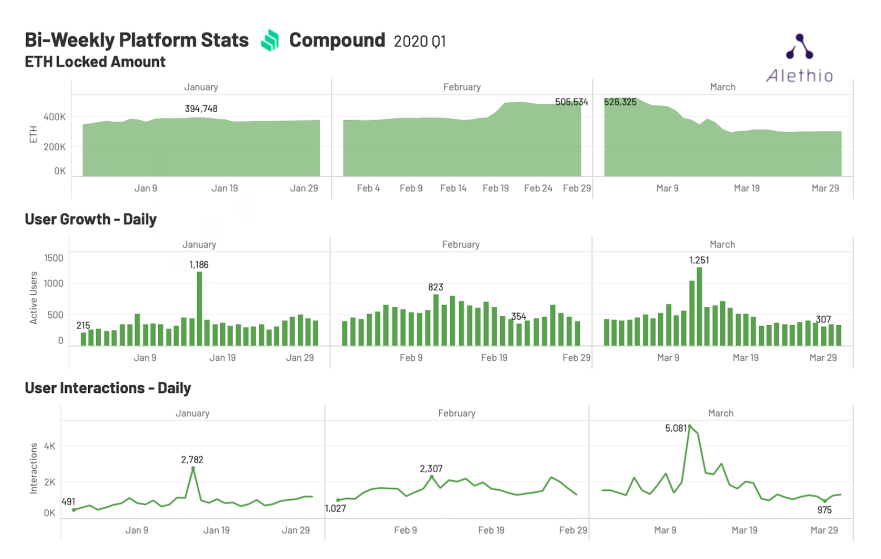Click the Feb 19 axis label on ETH chart
Screen dimensions: 881x559
coord(496,188)
